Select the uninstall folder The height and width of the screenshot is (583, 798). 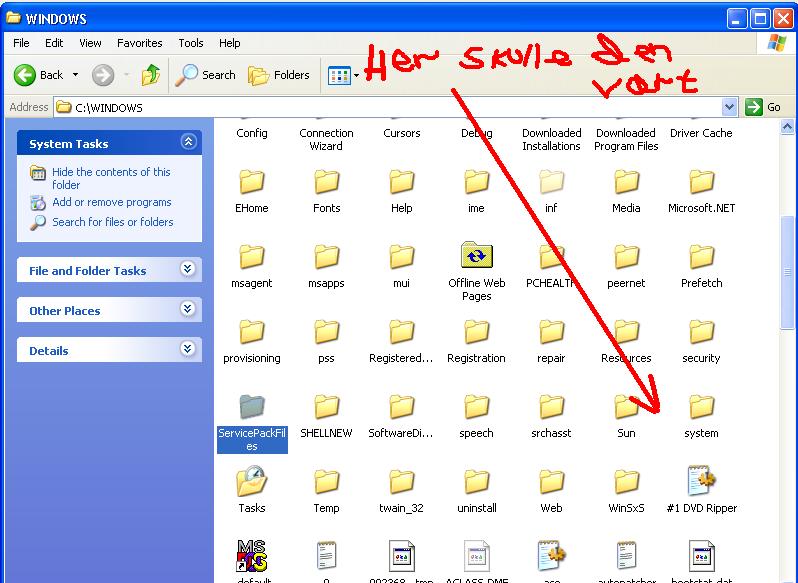pos(476,491)
